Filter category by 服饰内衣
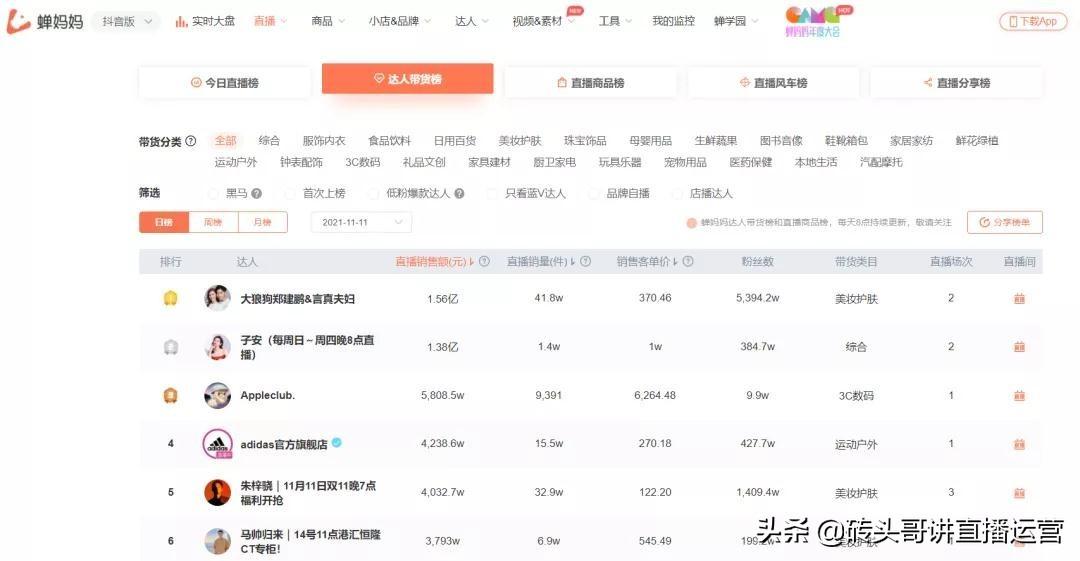1080x561 pixels. click(324, 141)
